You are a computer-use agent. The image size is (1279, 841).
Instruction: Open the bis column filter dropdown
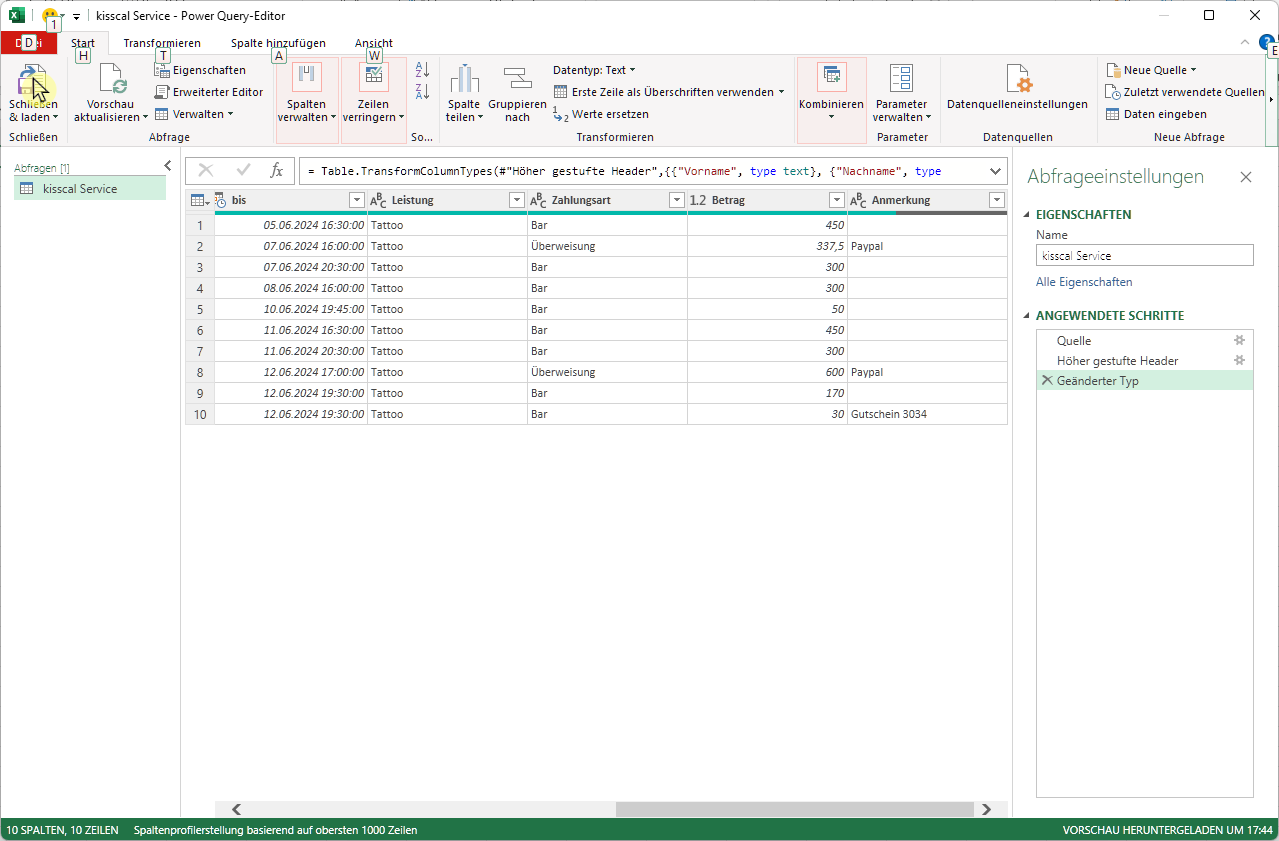click(357, 200)
